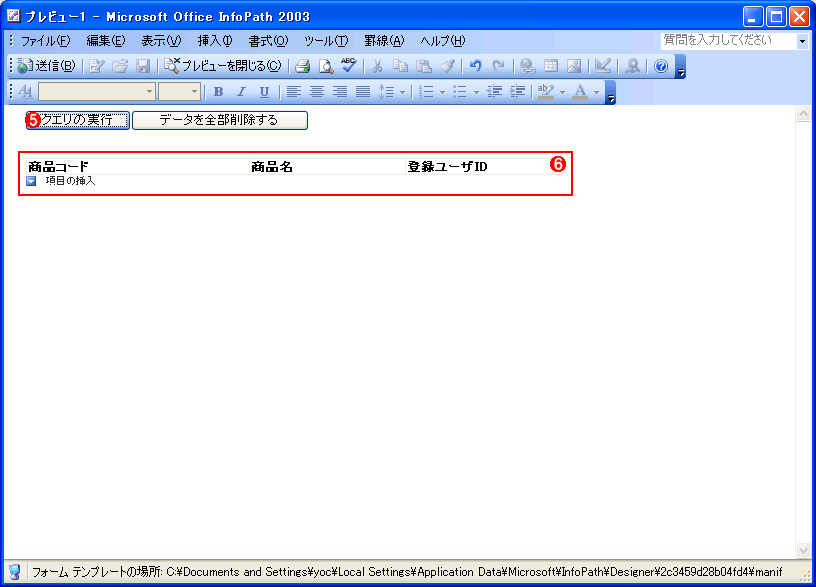Click the Digital Signatures ribbon icon
Screen dimensions: 816x587
pyautogui.click(x=632, y=66)
